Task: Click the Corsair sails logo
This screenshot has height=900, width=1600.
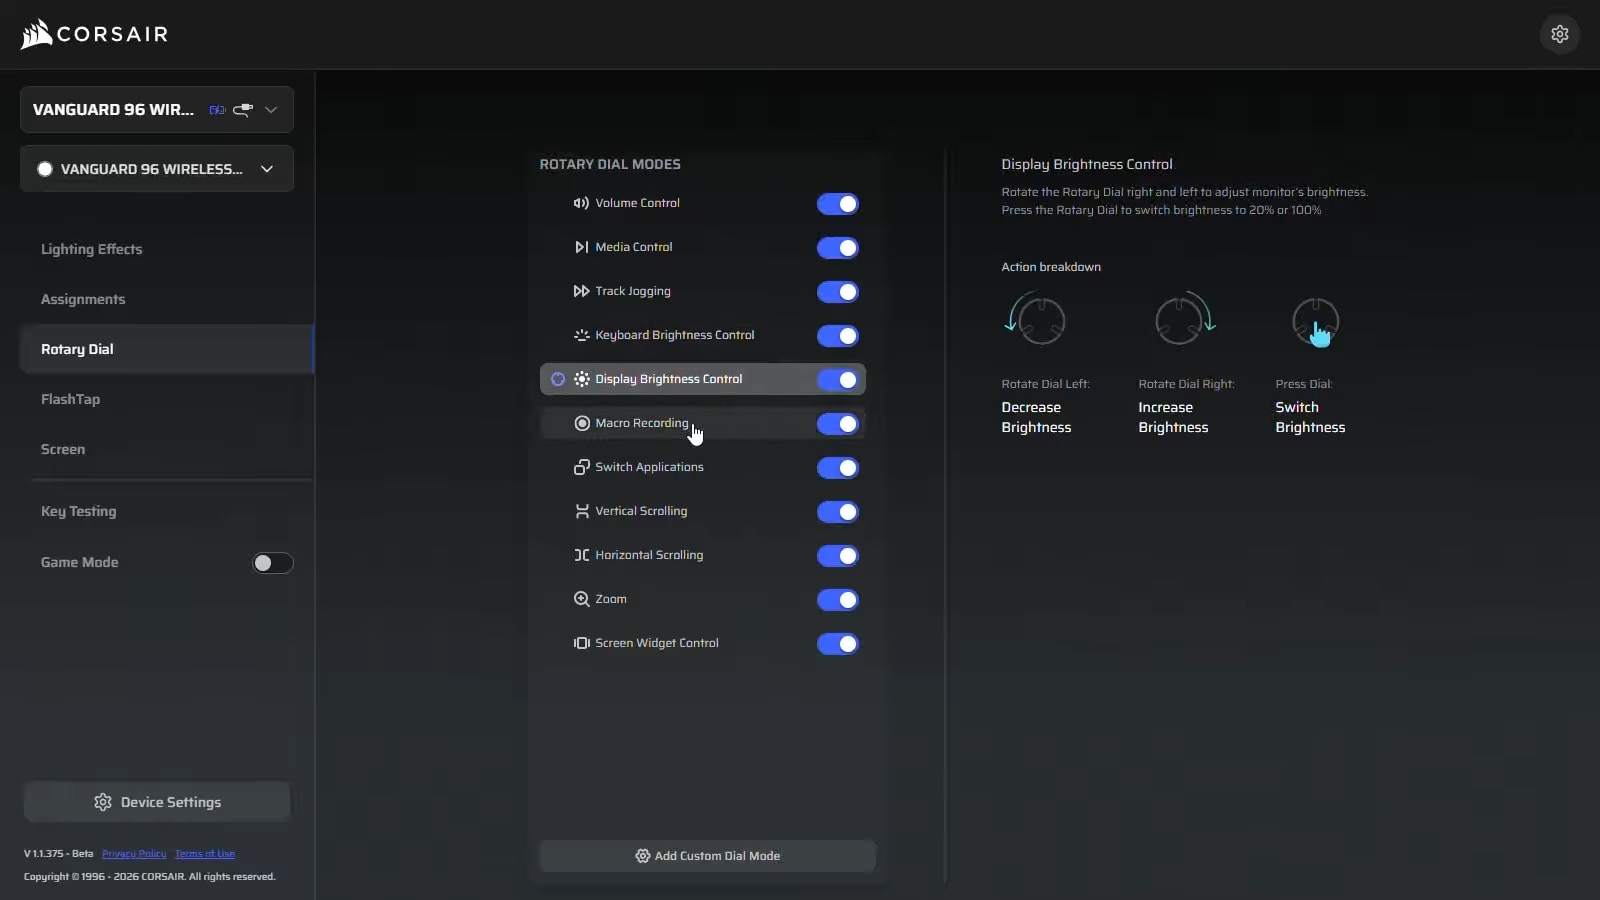Action: [36, 34]
